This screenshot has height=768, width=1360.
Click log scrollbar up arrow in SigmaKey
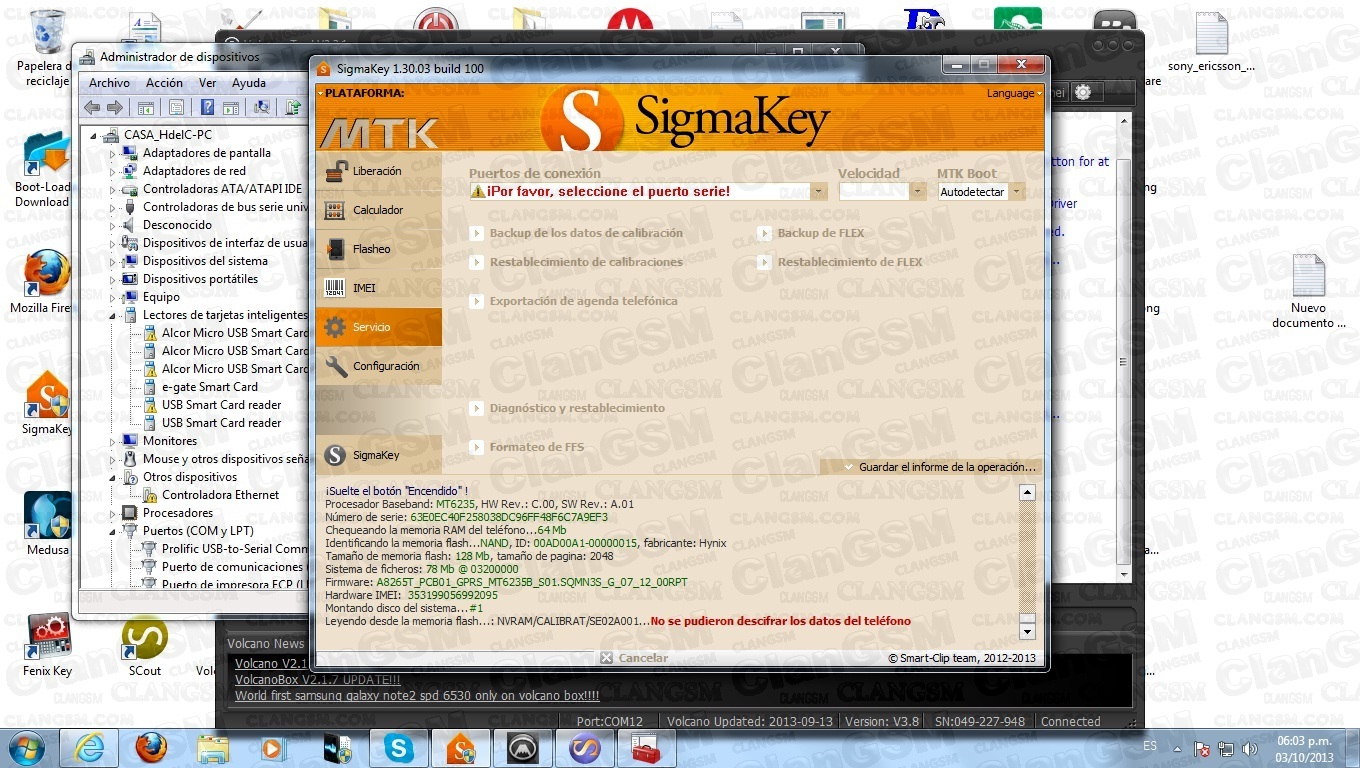pyautogui.click(x=1027, y=492)
